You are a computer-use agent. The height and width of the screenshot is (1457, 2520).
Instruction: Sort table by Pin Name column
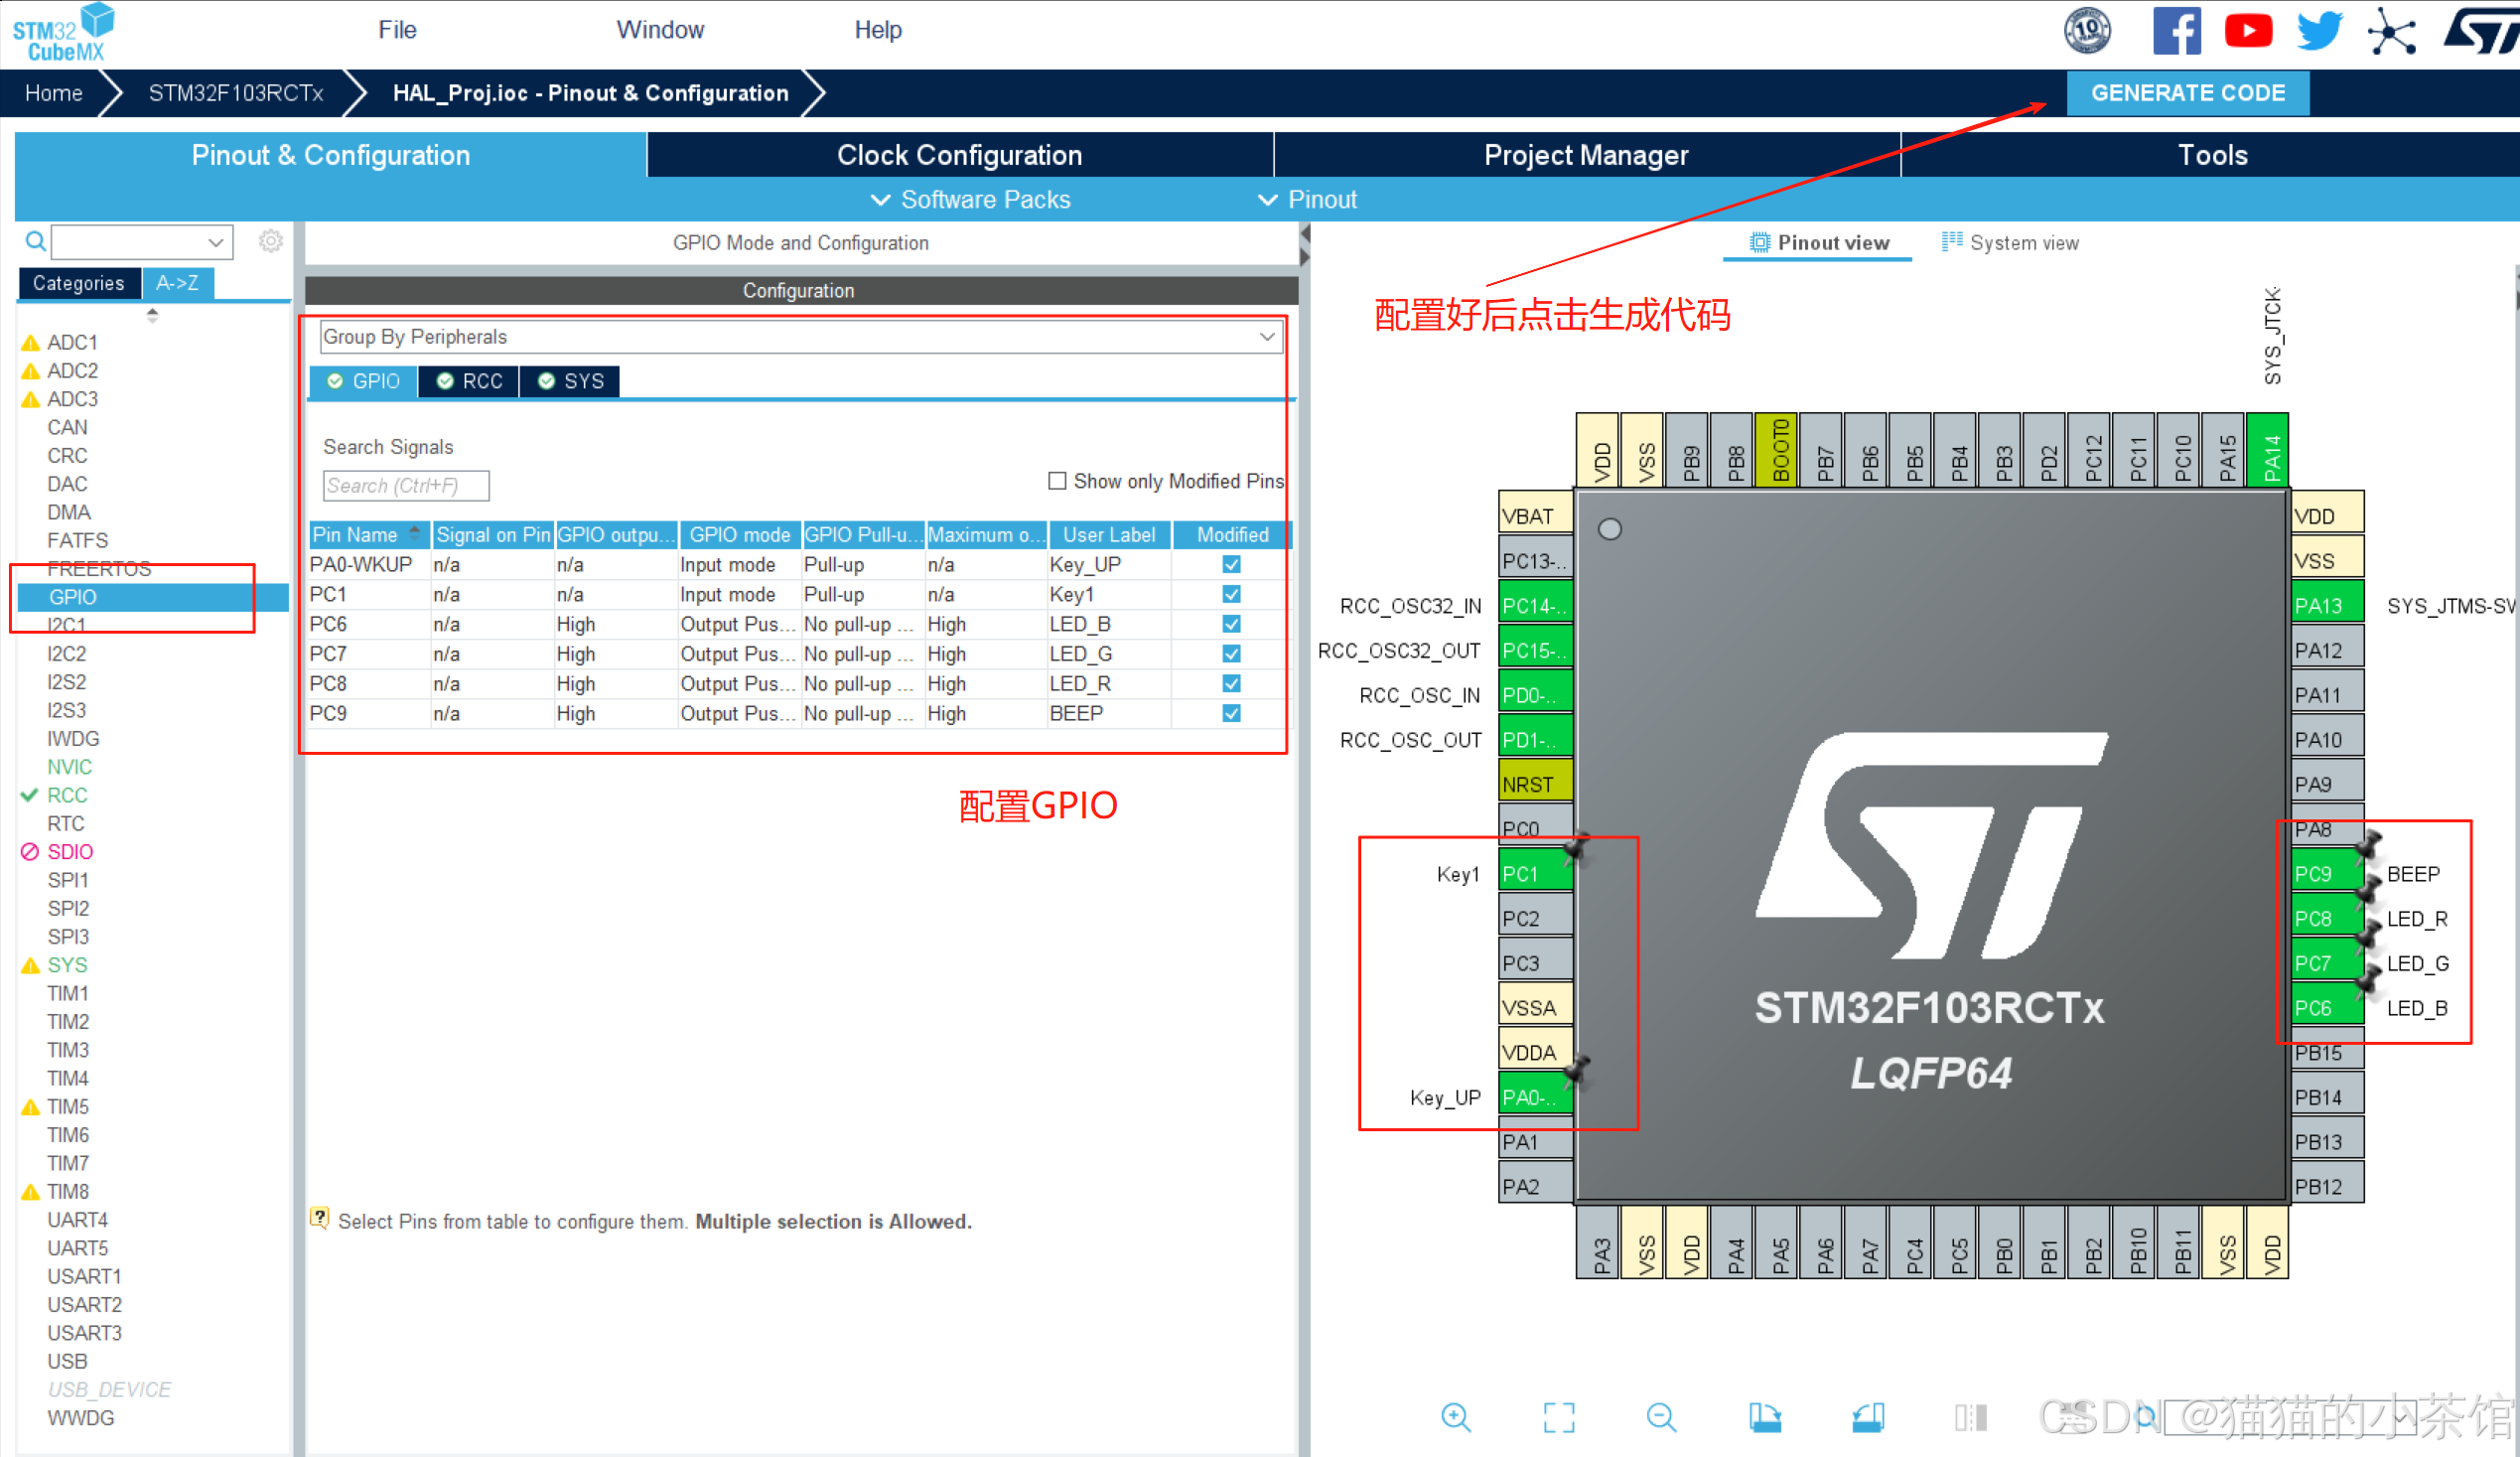coord(369,535)
